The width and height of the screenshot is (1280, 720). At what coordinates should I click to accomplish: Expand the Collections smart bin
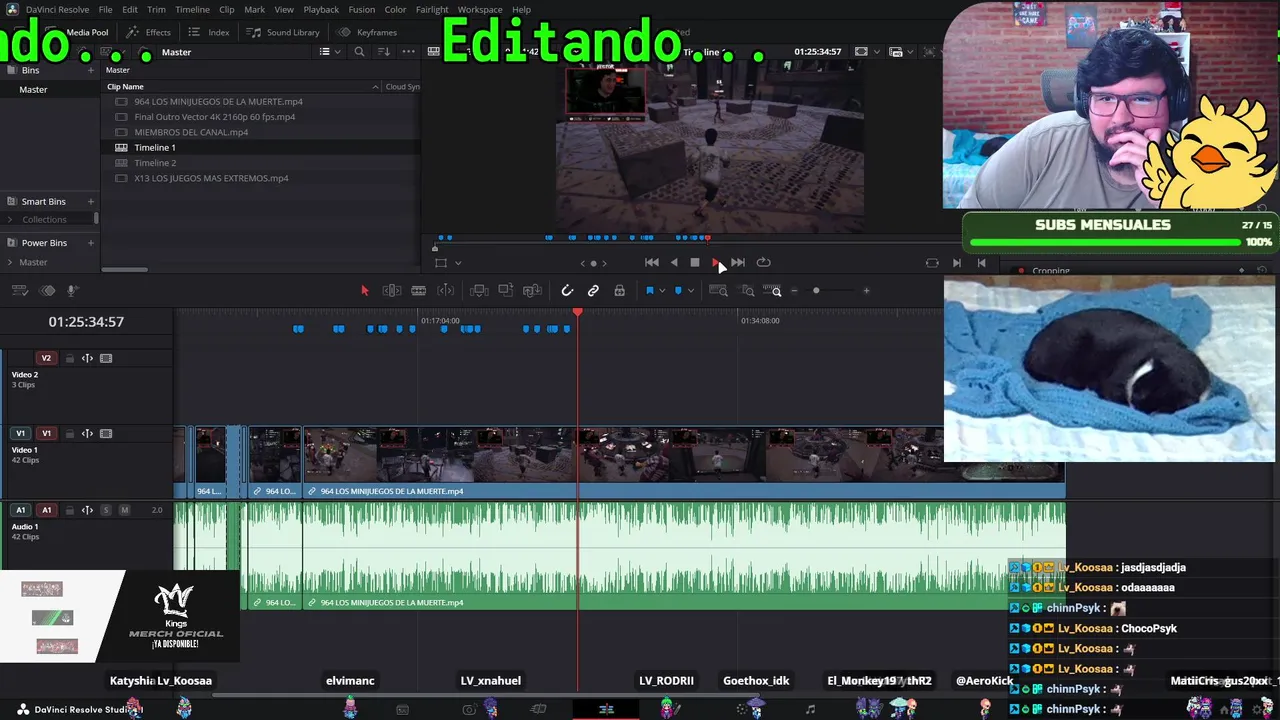(x=10, y=219)
